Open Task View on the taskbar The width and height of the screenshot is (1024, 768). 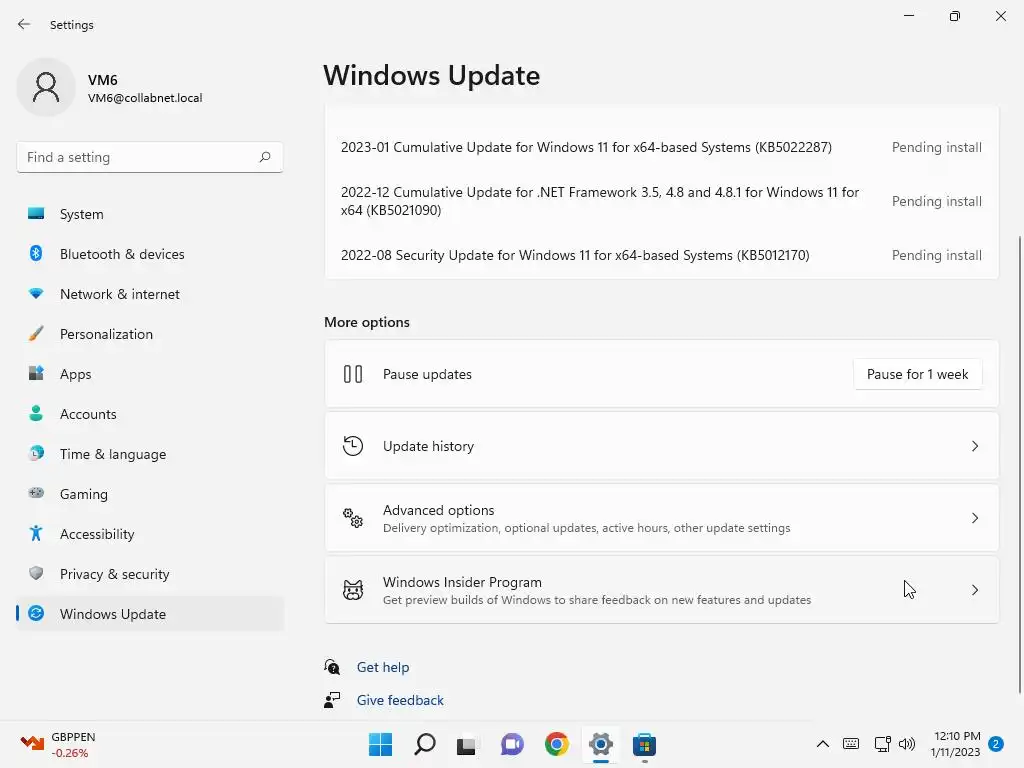pyautogui.click(x=466, y=744)
